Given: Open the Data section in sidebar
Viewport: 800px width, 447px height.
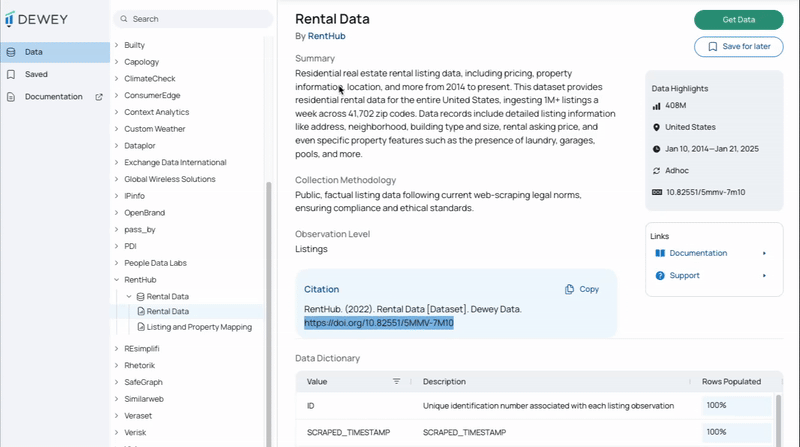Looking at the screenshot, I should [55, 52].
